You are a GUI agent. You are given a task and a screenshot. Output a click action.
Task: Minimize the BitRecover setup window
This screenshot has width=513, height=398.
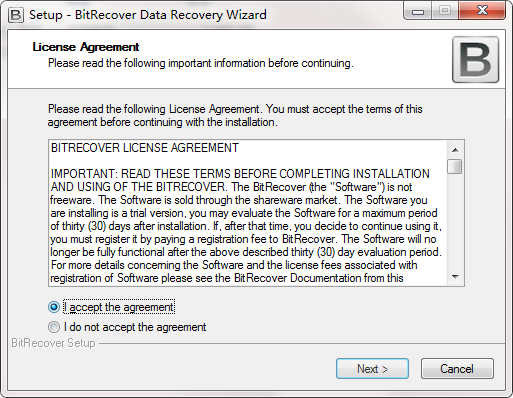tap(418, 11)
